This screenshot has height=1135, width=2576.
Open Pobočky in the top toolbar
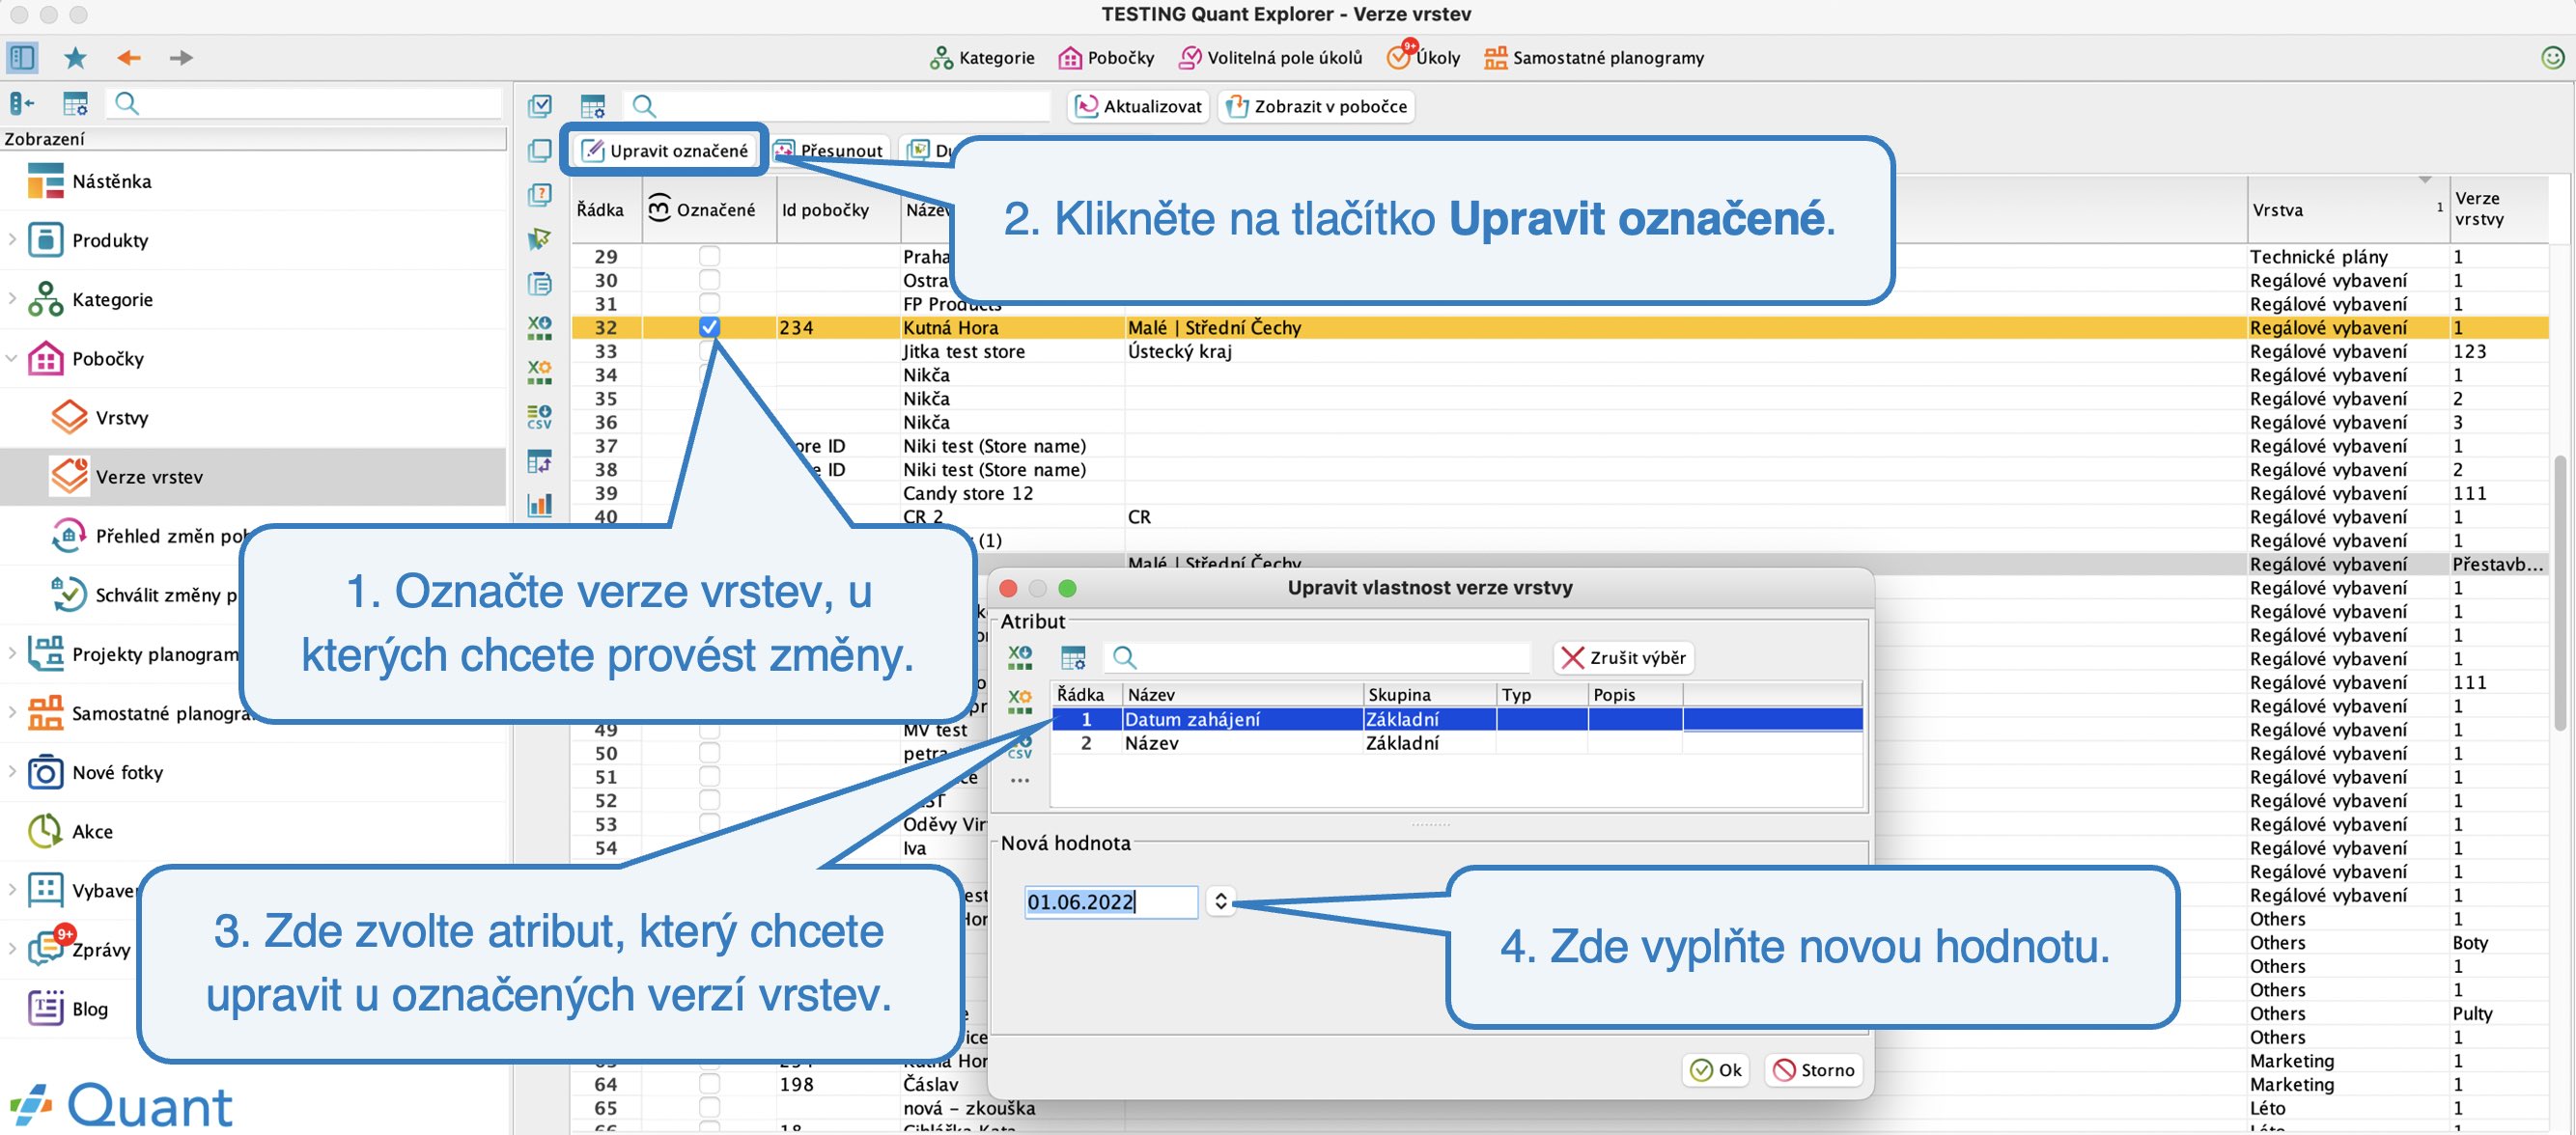click(1106, 58)
